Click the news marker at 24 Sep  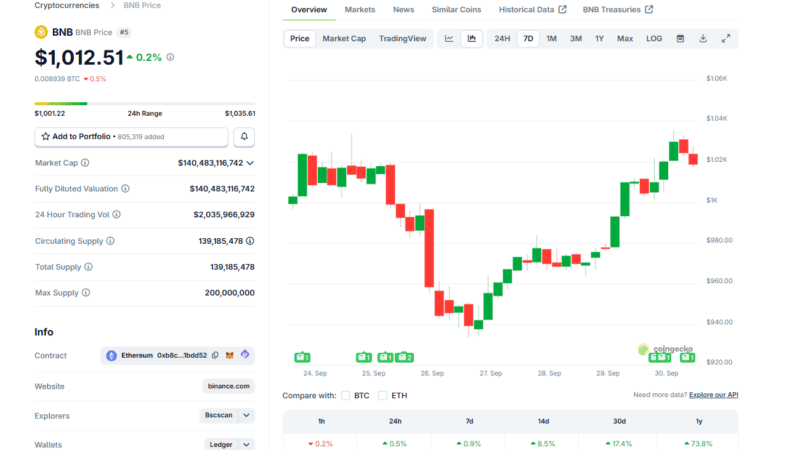click(301, 357)
